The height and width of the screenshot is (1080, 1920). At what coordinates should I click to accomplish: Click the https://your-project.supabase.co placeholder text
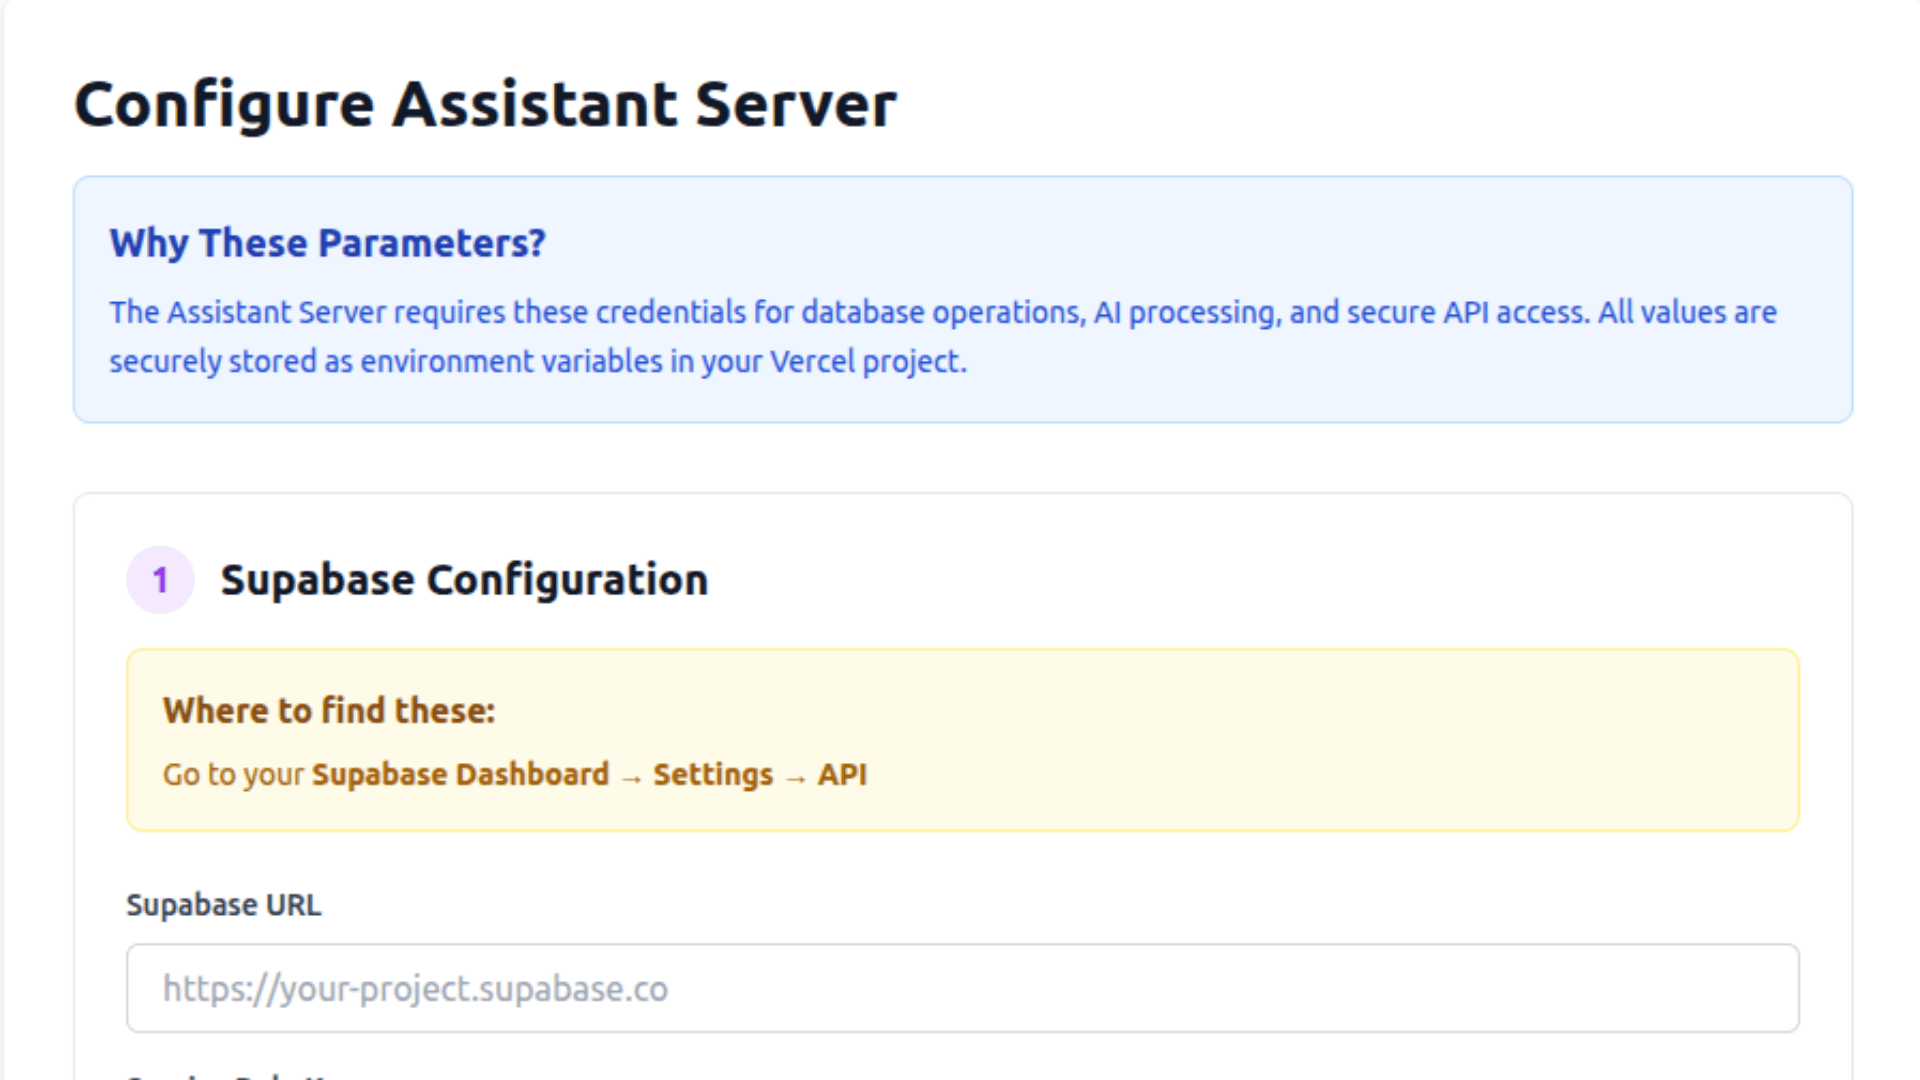(x=415, y=989)
